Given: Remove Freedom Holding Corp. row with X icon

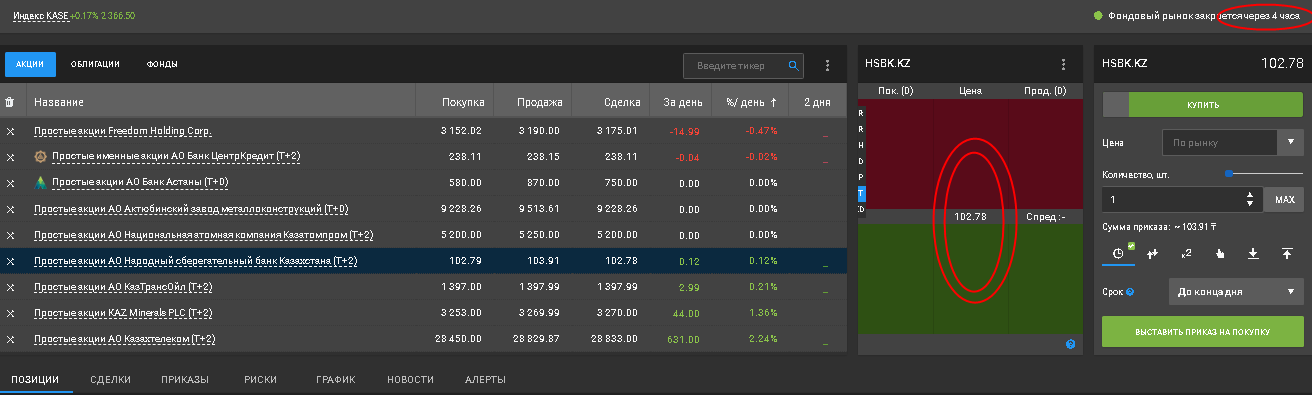Looking at the screenshot, I should click(10, 131).
